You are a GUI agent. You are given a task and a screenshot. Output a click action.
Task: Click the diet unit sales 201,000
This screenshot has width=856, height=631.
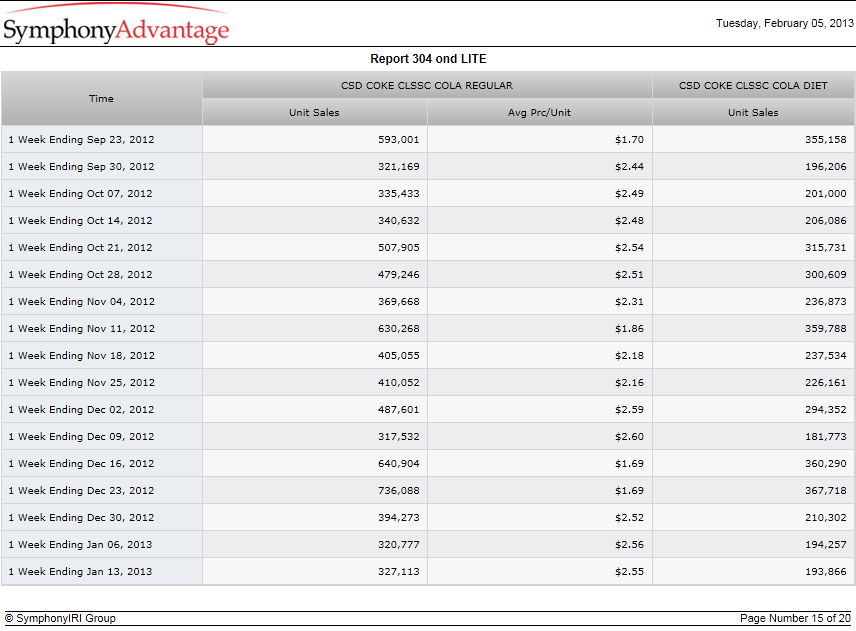(825, 194)
